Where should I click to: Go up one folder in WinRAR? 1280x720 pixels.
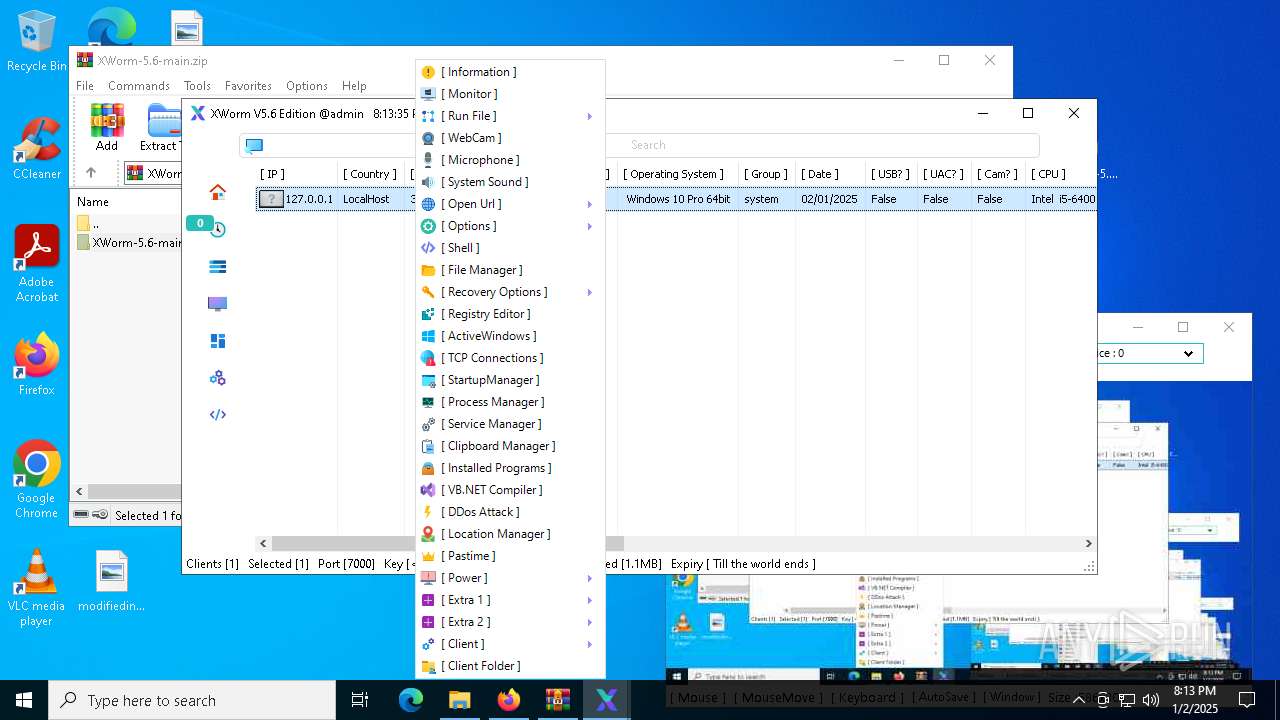91,173
